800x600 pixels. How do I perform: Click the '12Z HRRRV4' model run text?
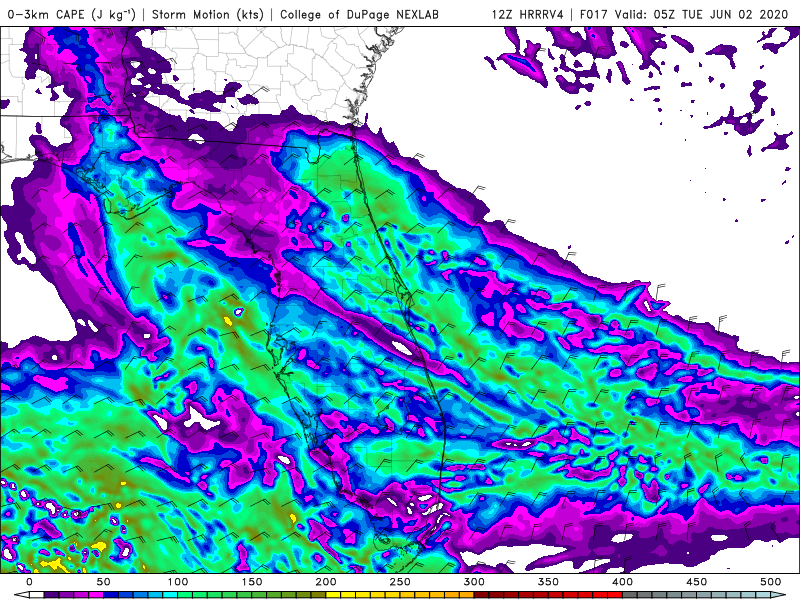point(528,14)
